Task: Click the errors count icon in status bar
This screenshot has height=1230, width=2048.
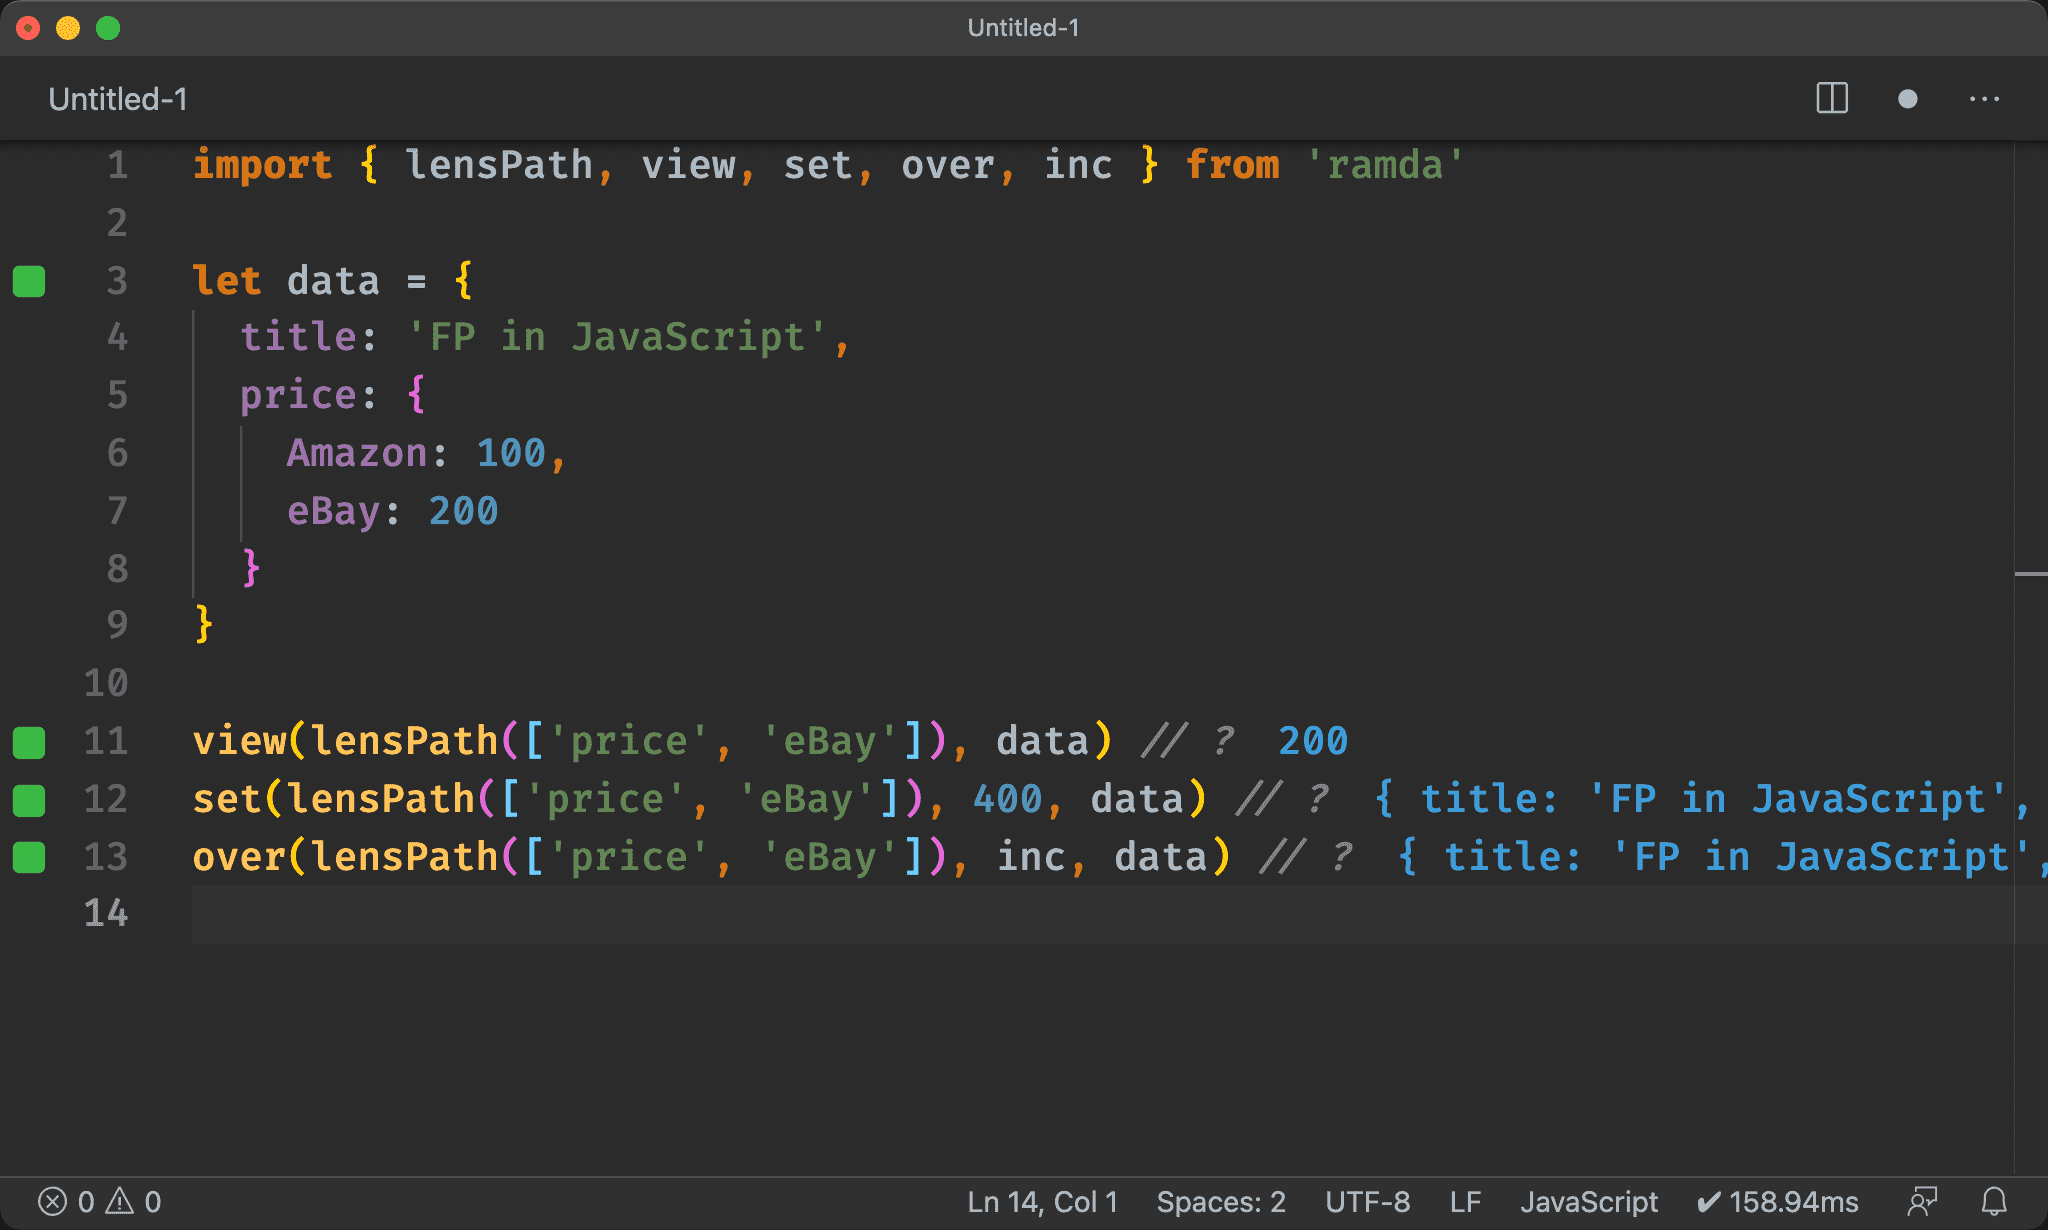Action: tap(52, 1201)
